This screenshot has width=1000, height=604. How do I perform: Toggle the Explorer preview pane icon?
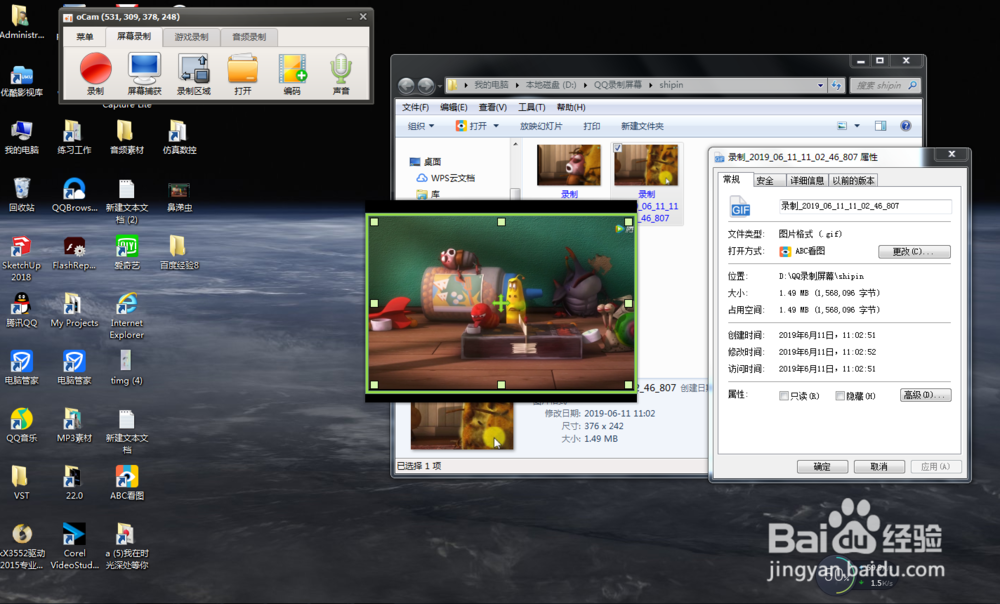click(x=880, y=126)
